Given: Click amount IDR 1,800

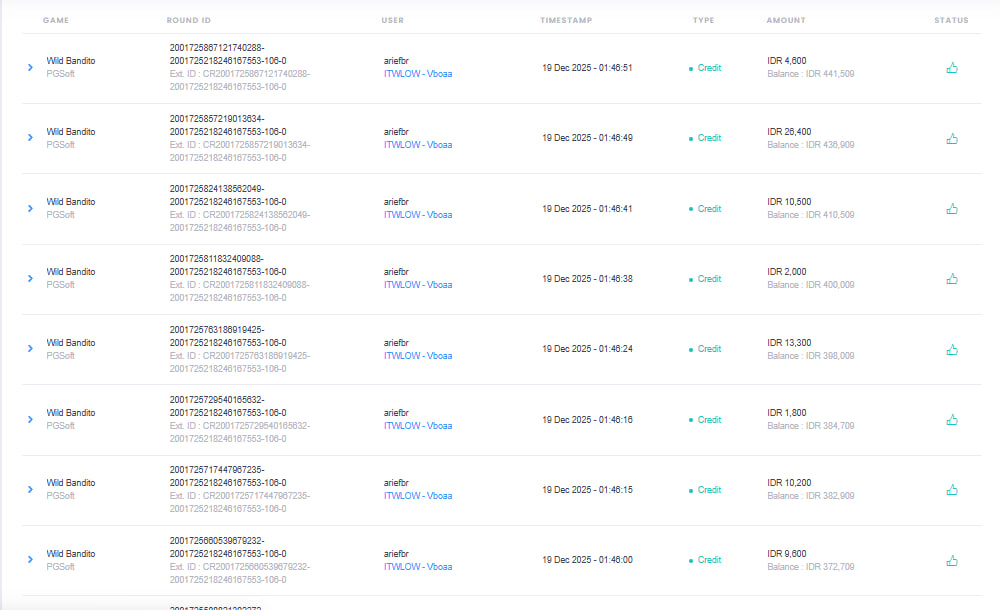Looking at the screenshot, I should [787, 413].
